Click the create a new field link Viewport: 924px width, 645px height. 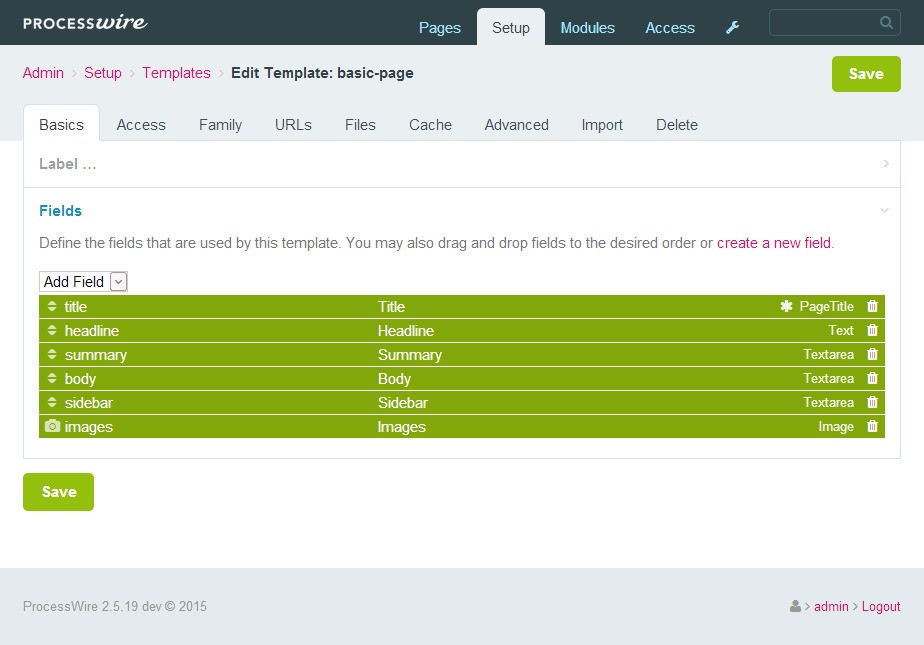(774, 243)
